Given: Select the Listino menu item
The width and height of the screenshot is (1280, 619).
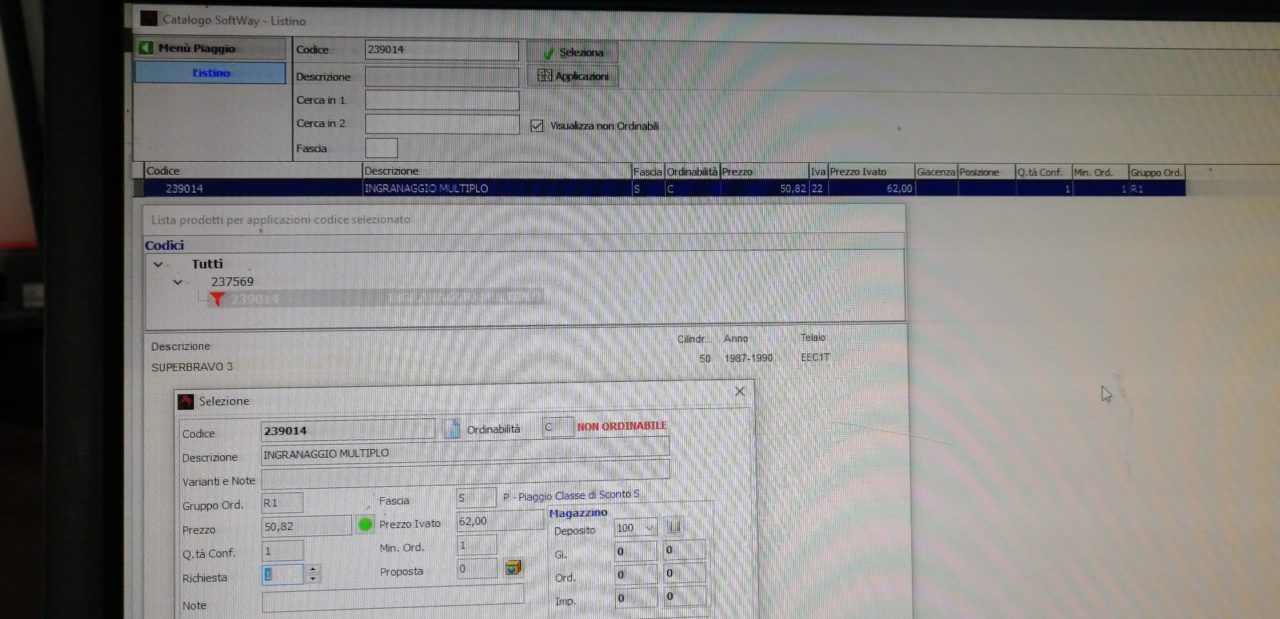Looking at the screenshot, I should (x=210, y=73).
